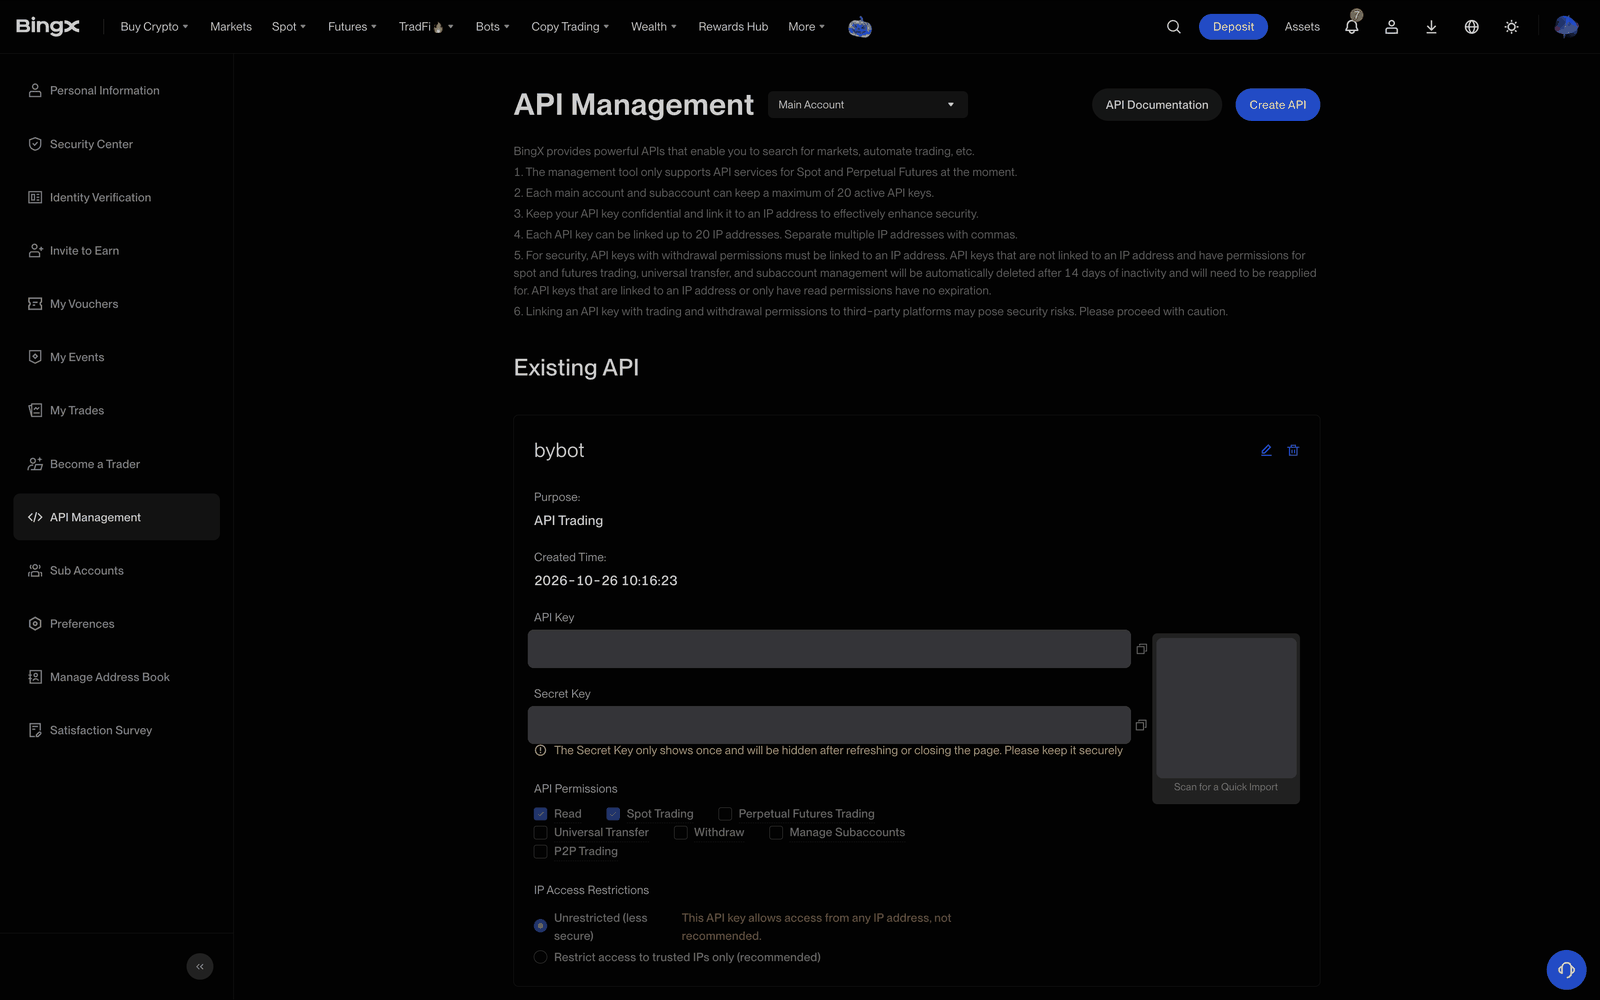Open Security Center in sidebar

[x=116, y=144]
